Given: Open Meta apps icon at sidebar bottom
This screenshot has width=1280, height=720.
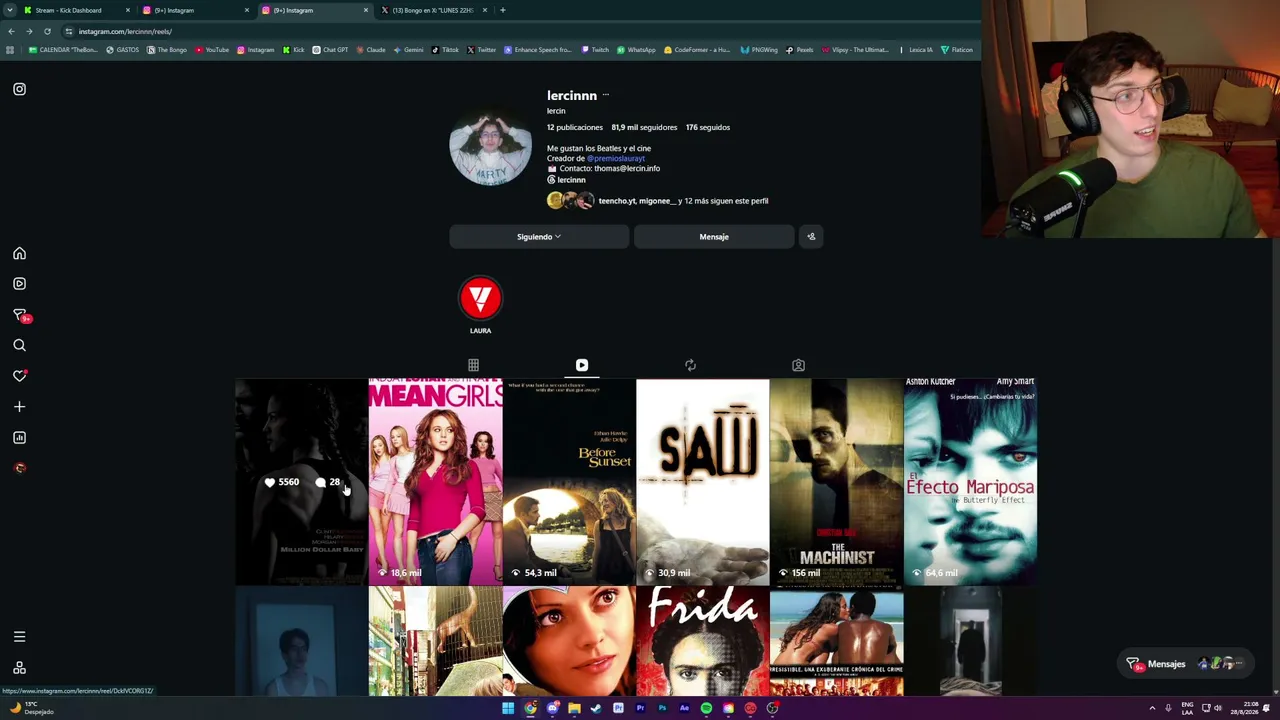Looking at the screenshot, I should (x=19, y=668).
